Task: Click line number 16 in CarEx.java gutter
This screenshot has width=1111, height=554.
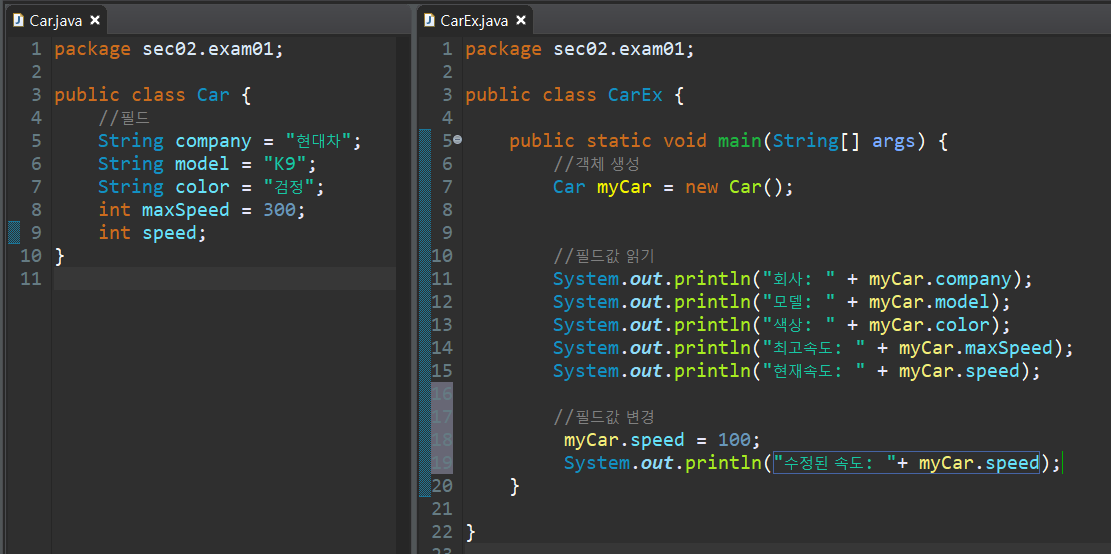Action: [x=441, y=393]
